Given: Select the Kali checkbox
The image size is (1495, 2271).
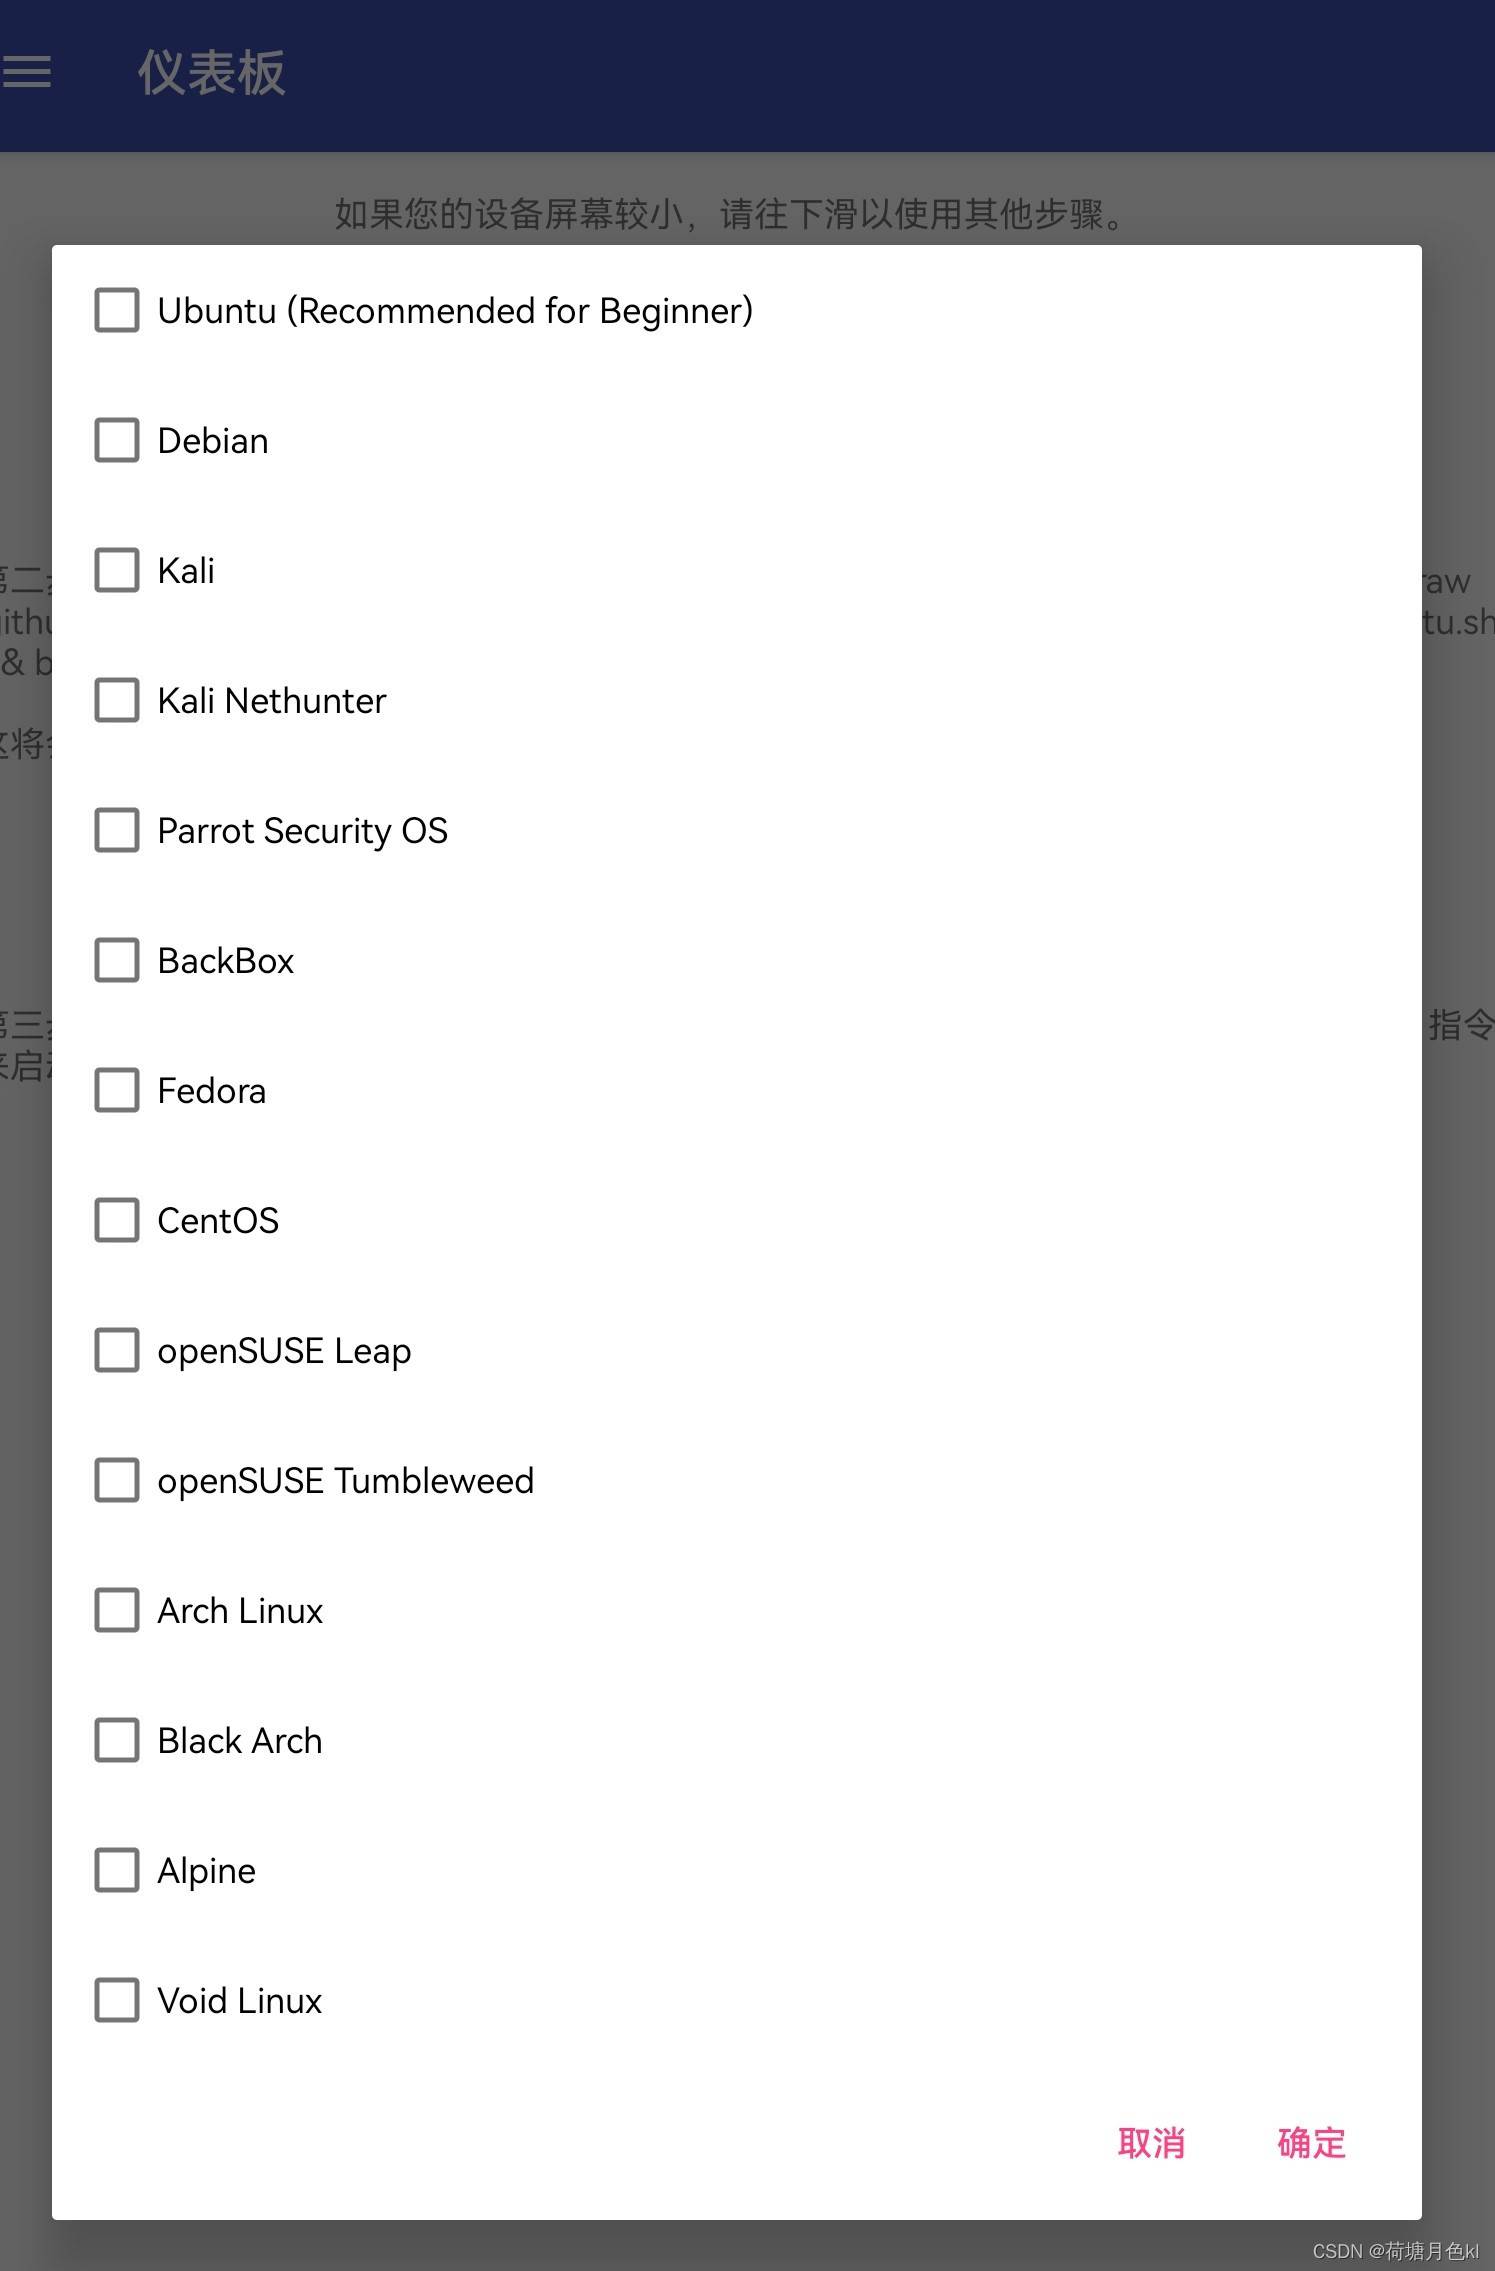Looking at the screenshot, I should click(x=117, y=570).
